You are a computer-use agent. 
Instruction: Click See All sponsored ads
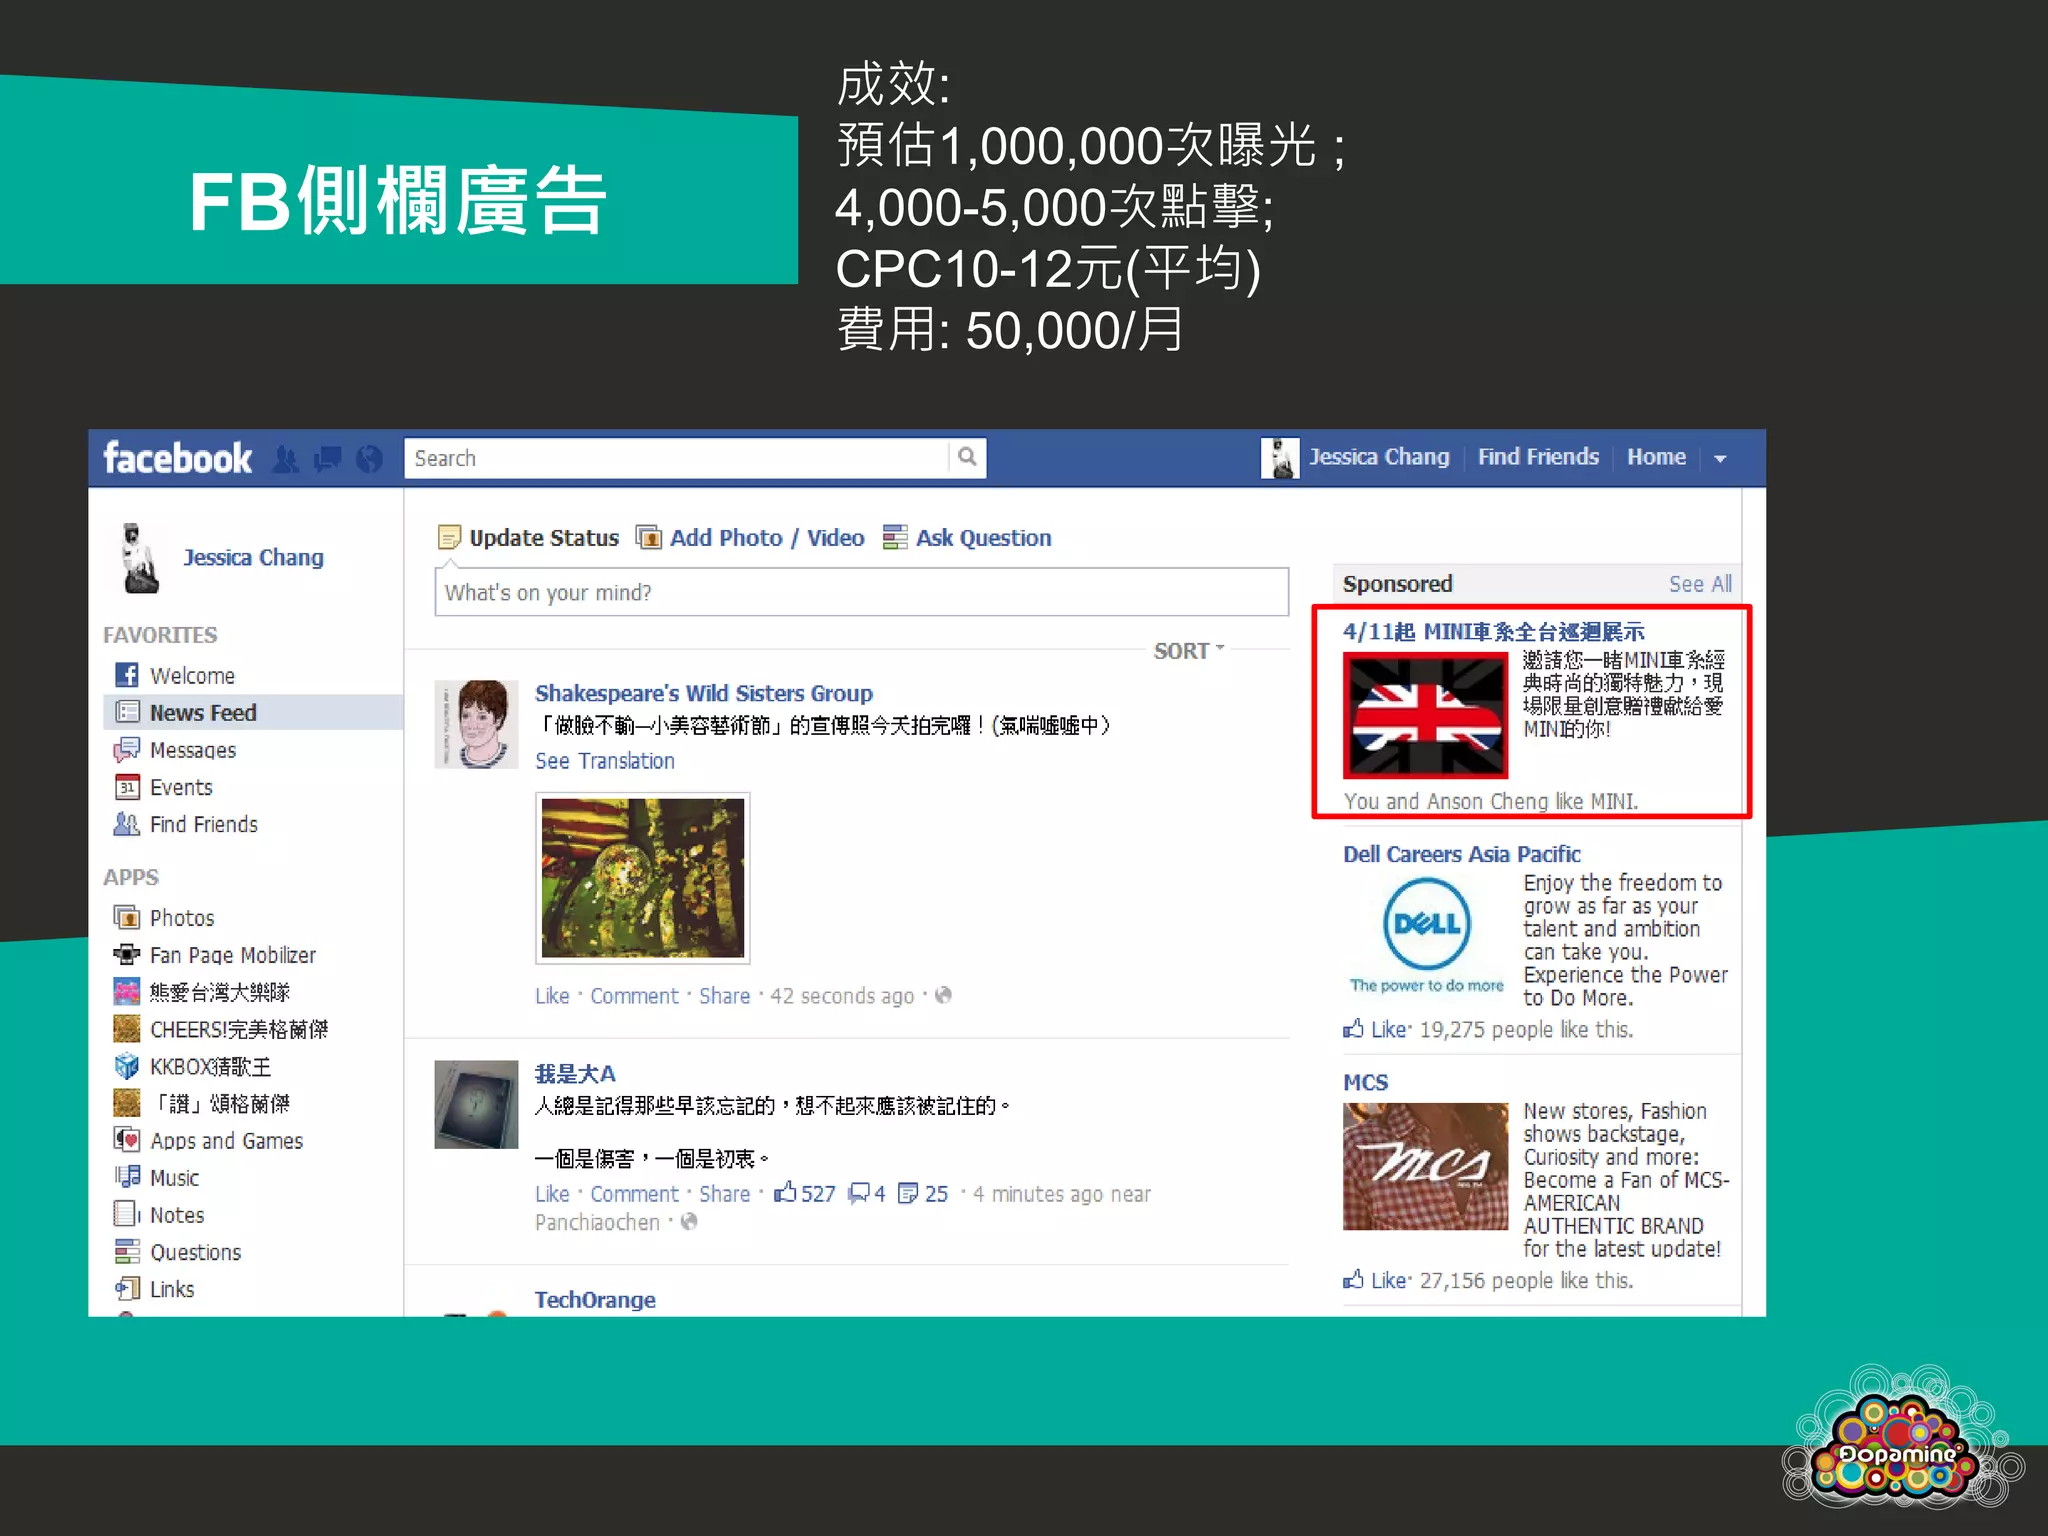[x=1700, y=584]
